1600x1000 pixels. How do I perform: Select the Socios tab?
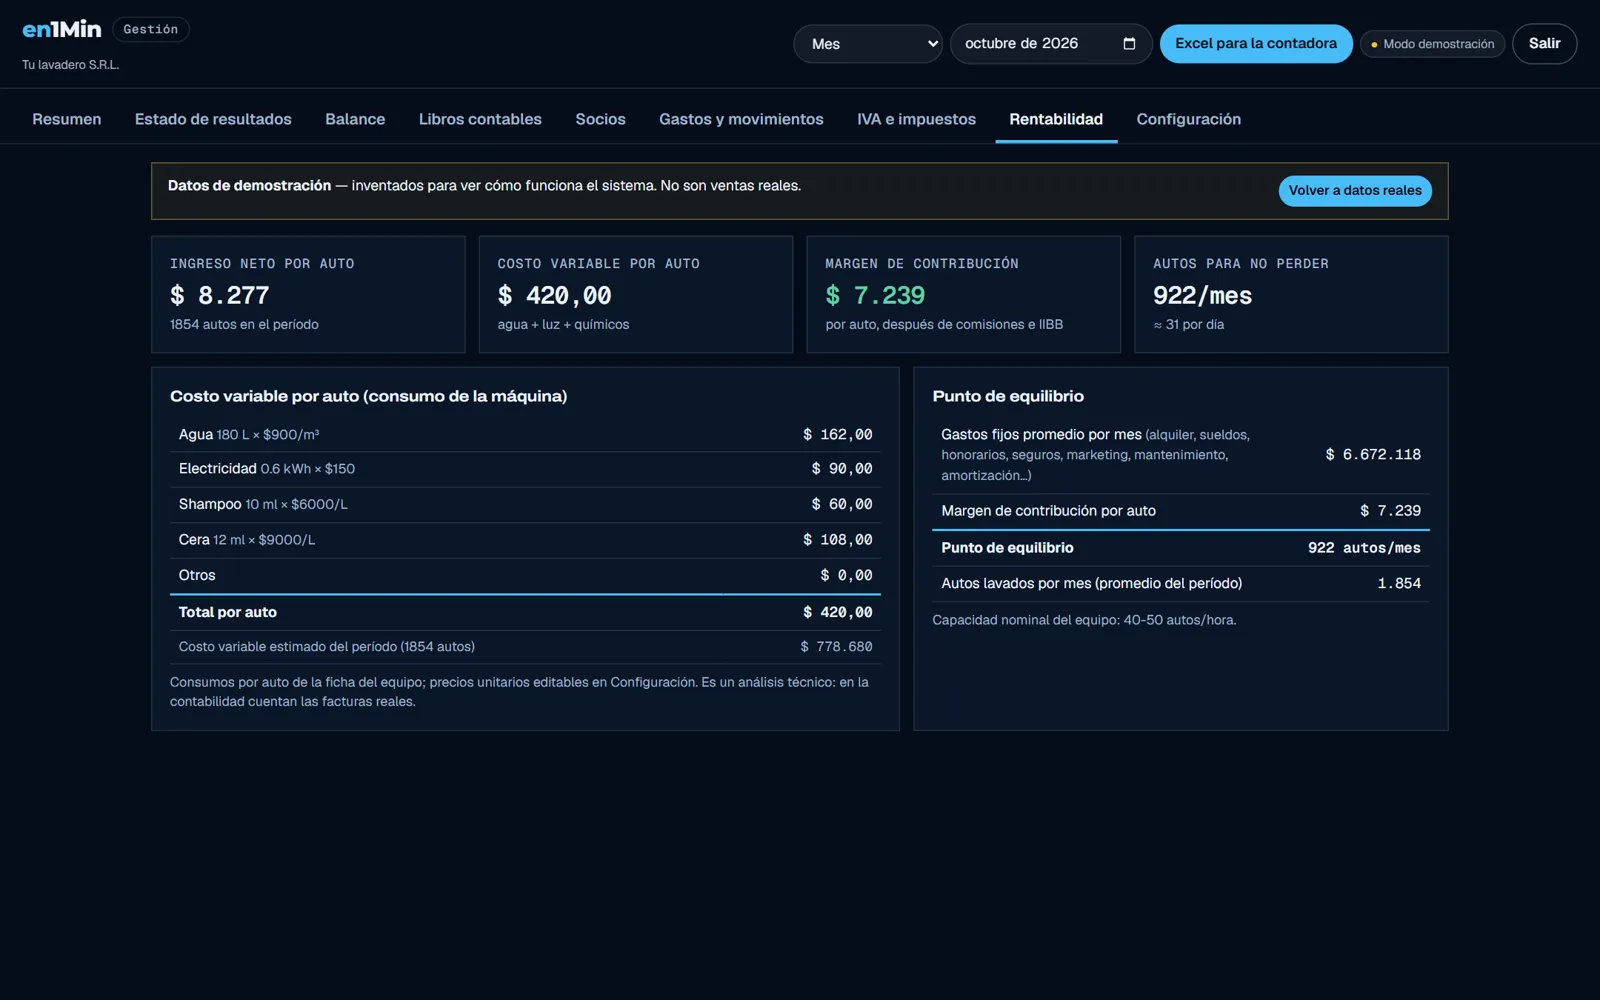pyautogui.click(x=600, y=119)
